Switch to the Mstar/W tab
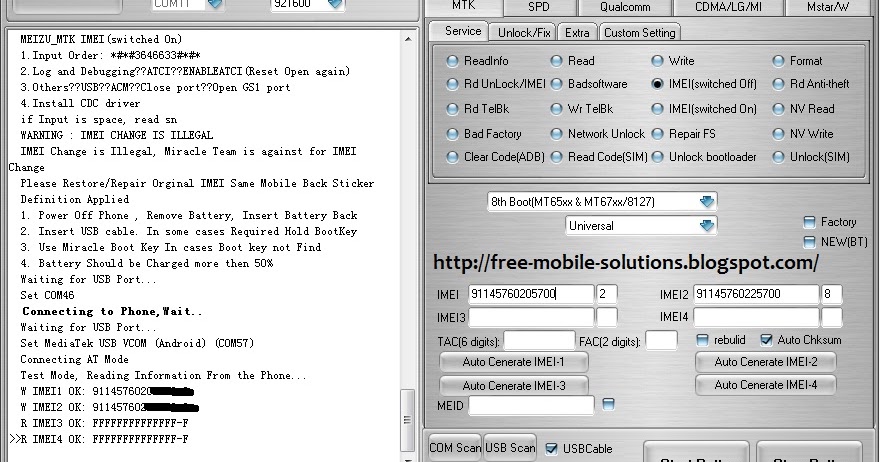Viewport: 880px width, 462px height. 830,7
